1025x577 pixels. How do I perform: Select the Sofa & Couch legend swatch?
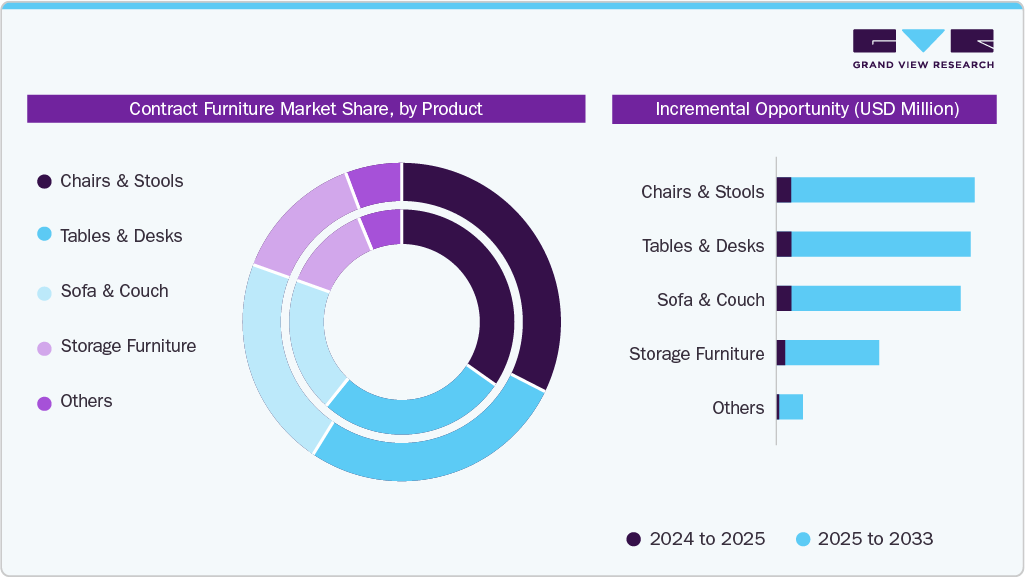tap(42, 291)
